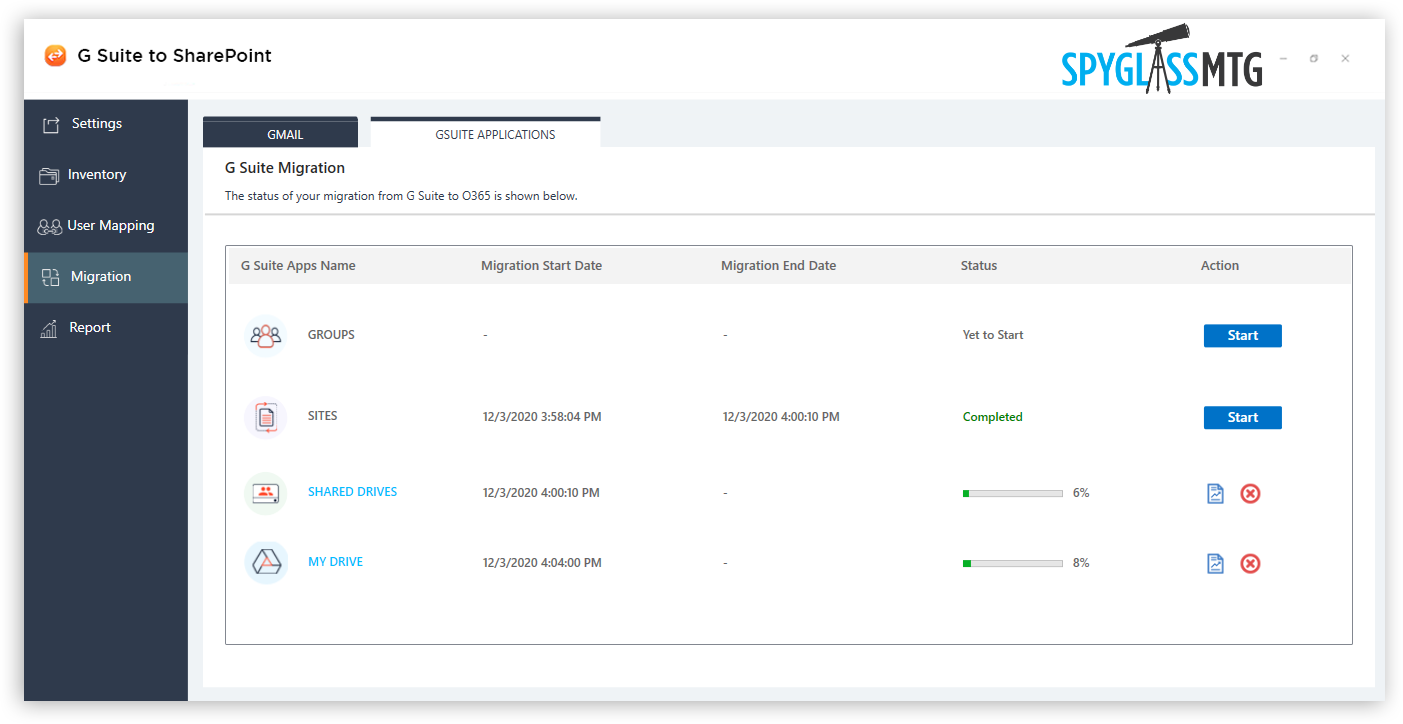
Task: Maximize the application window
Action: [1314, 58]
